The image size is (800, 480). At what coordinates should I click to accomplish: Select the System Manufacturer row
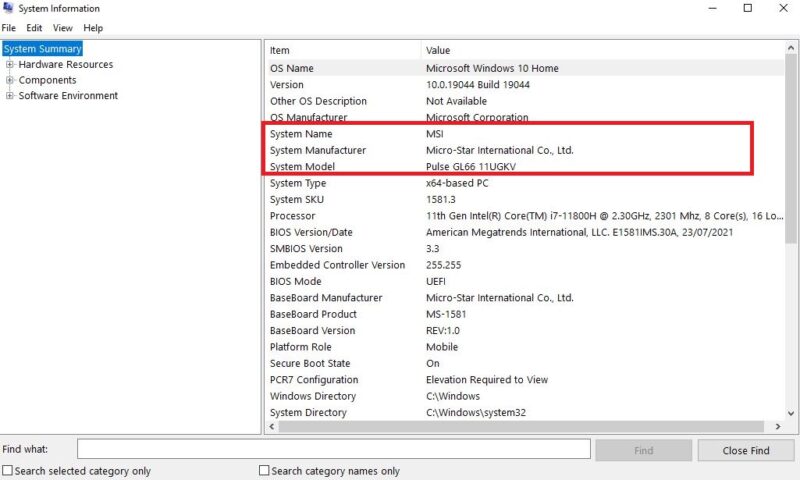click(526, 150)
